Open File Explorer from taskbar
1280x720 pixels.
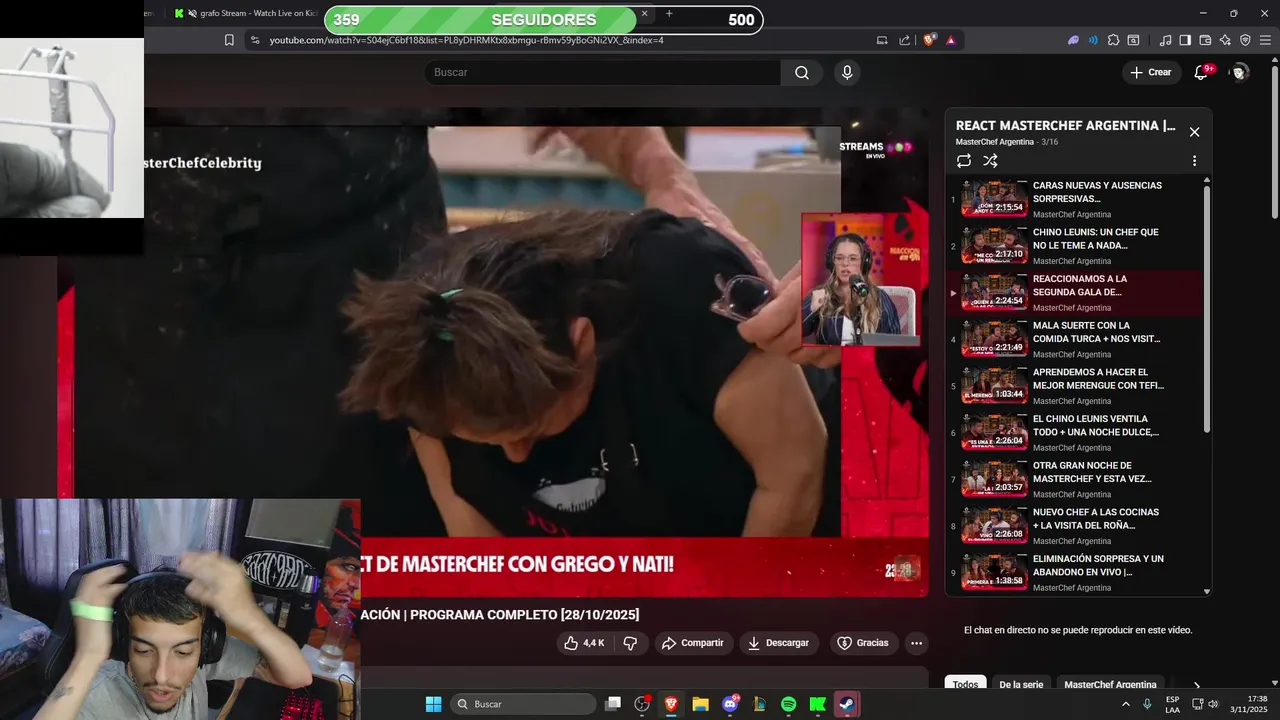700,704
